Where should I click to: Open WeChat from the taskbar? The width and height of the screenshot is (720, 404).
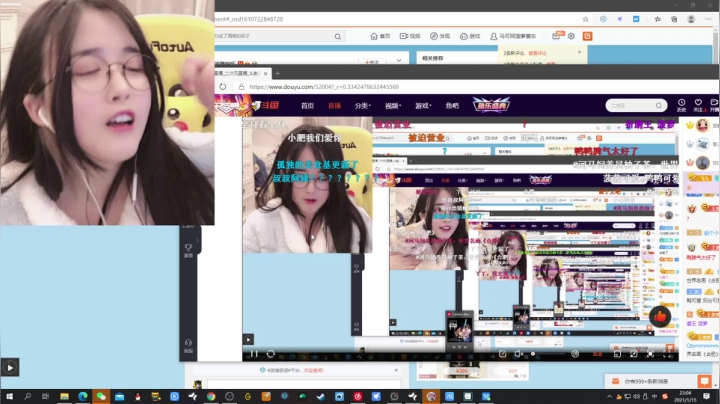(101, 396)
